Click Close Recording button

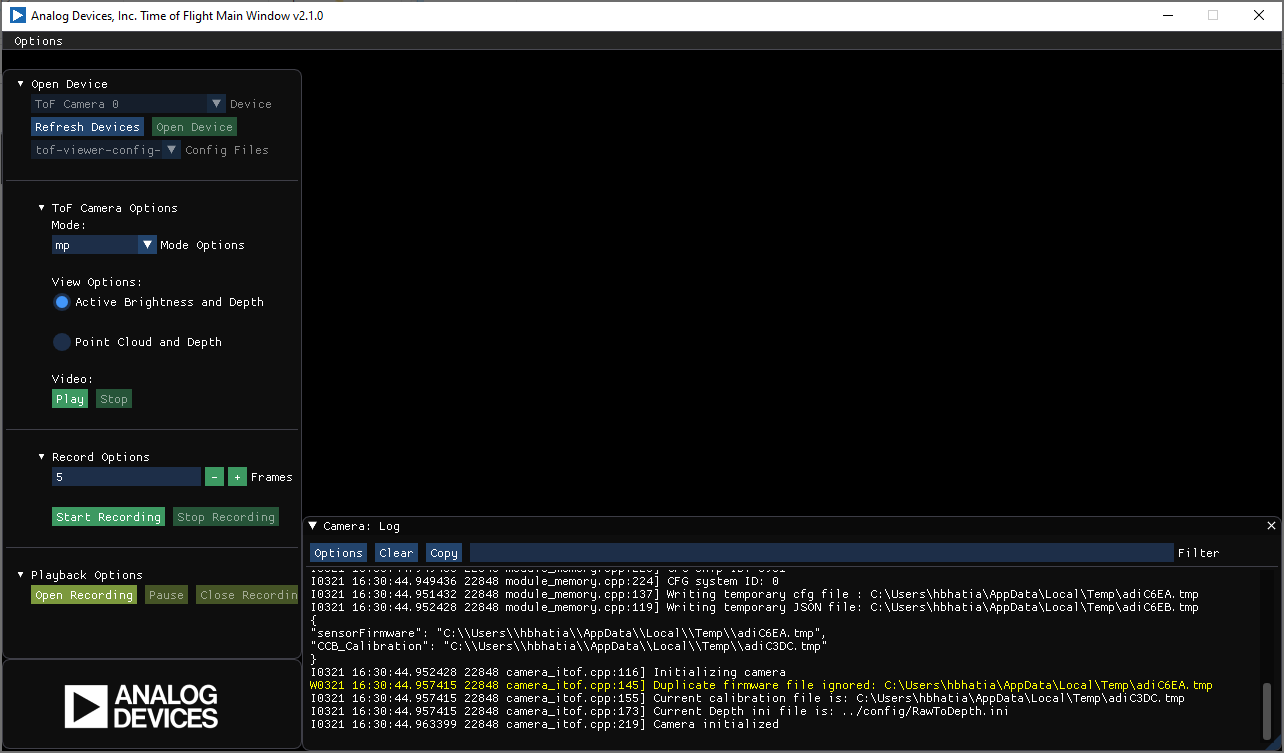247,595
